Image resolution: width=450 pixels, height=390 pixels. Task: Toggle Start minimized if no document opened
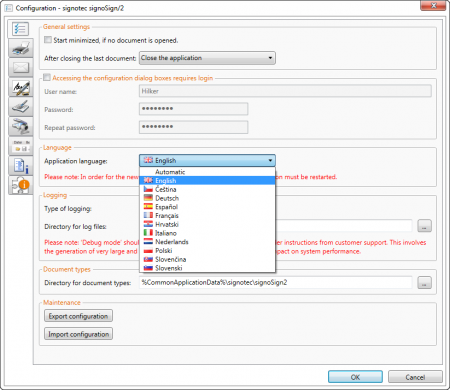point(48,40)
